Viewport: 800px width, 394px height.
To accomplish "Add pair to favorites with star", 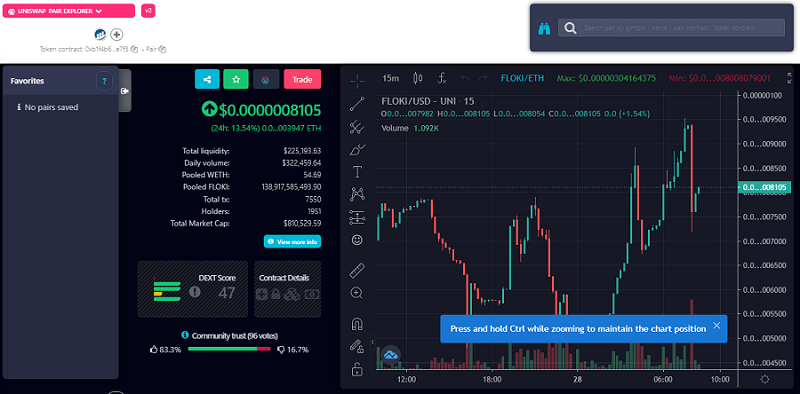I will pyautogui.click(x=236, y=79).
